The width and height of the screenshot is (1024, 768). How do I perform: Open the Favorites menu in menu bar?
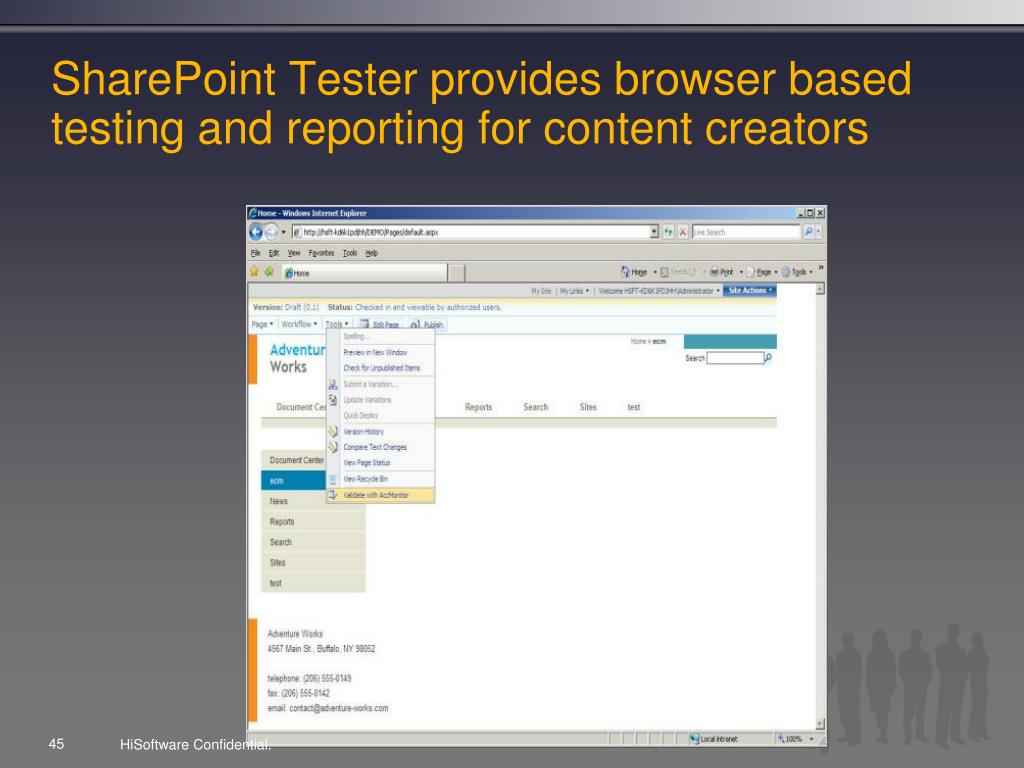tap(321, 253)
